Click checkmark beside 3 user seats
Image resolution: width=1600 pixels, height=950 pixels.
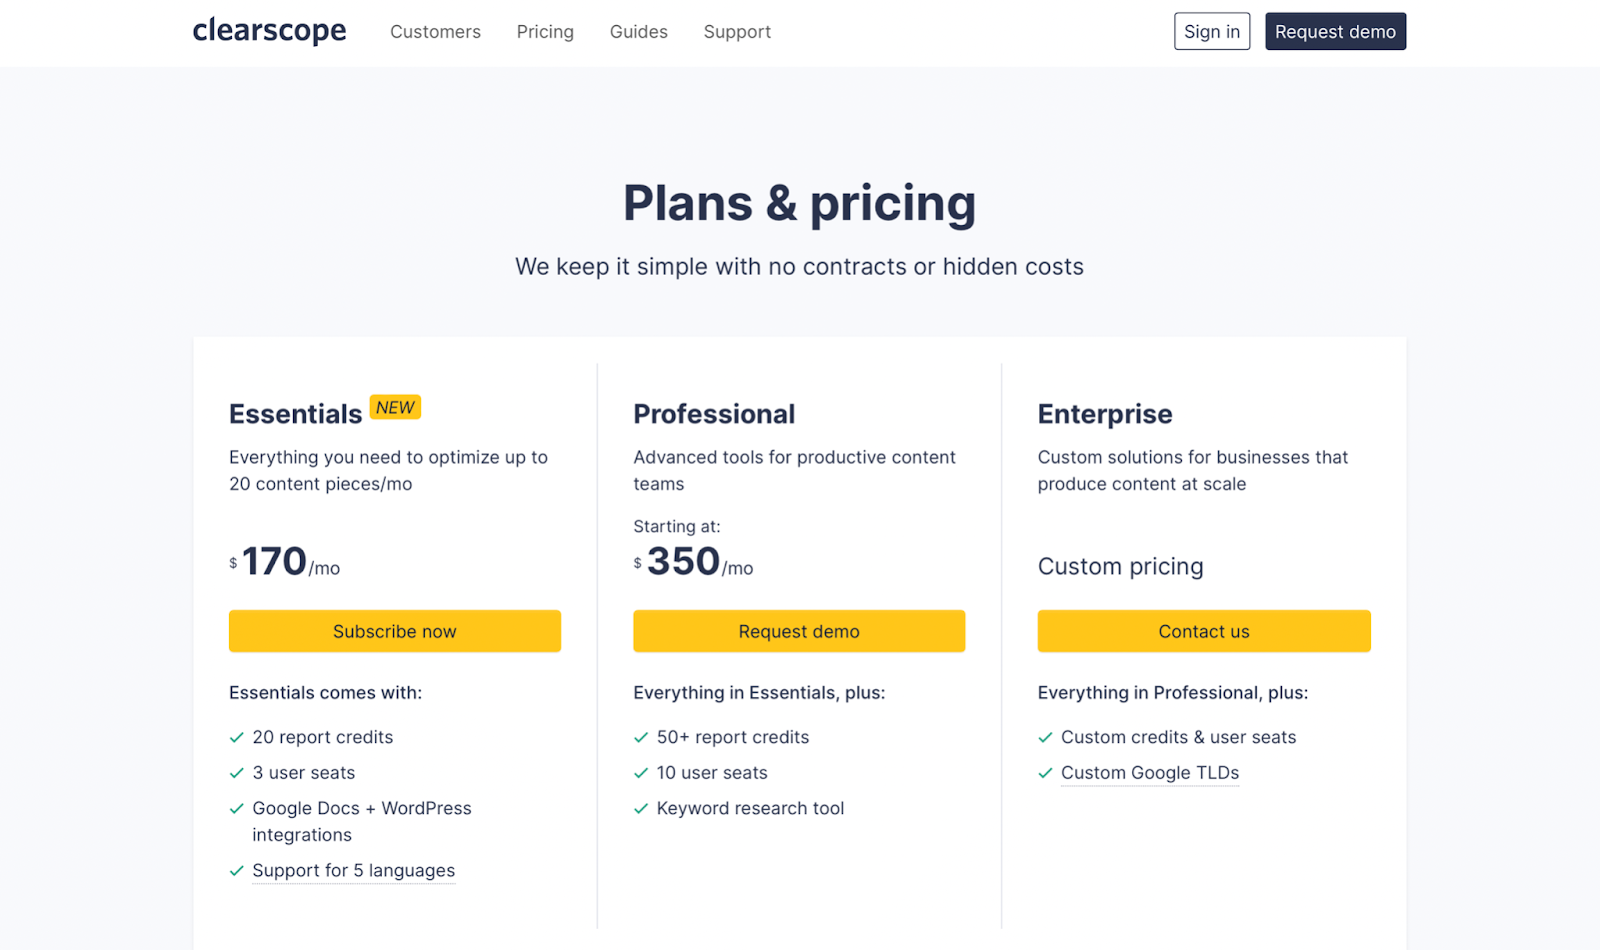click(x=237, y=773)
